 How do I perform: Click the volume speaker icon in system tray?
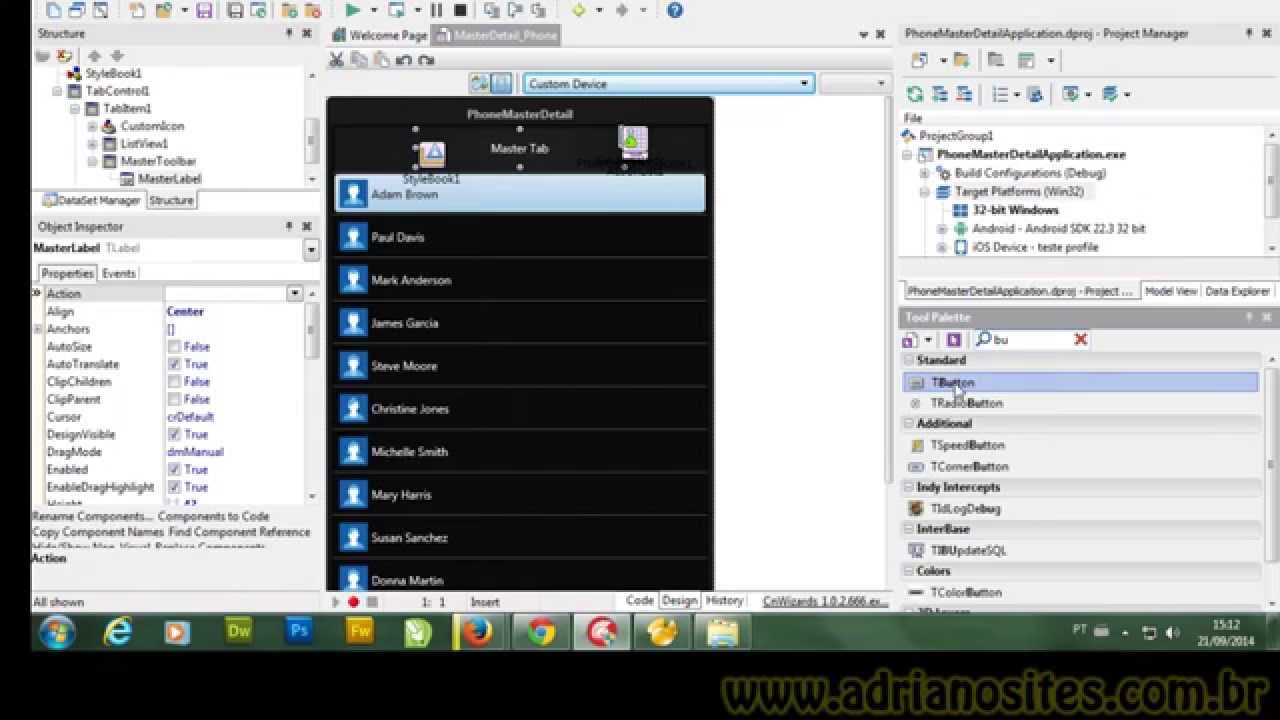pos(1172,633)
